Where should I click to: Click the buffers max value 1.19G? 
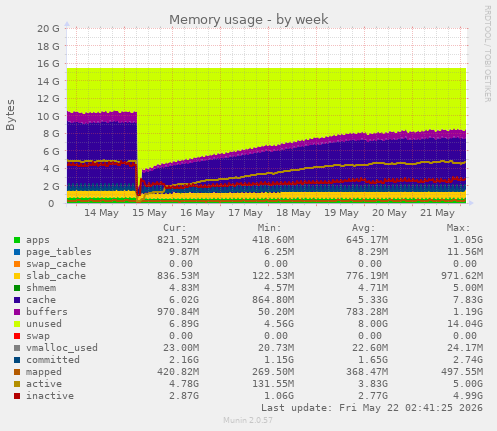(x=468, y=312)
